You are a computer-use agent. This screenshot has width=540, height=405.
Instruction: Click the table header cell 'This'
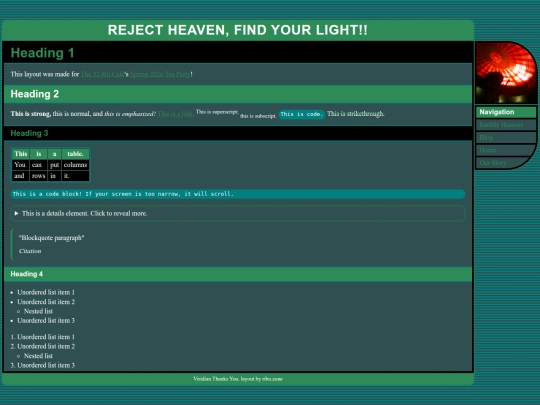point(21,154)
